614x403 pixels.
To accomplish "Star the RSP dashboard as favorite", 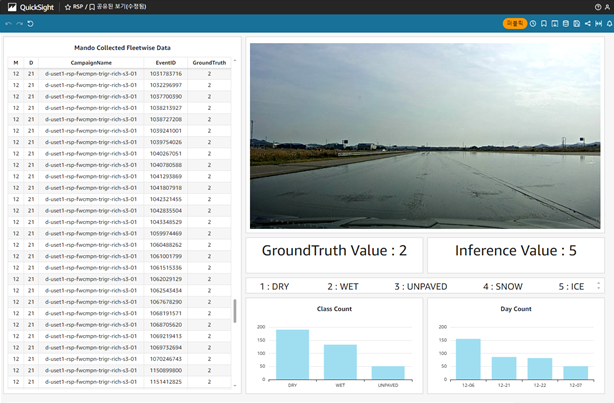I will [67, 6].
